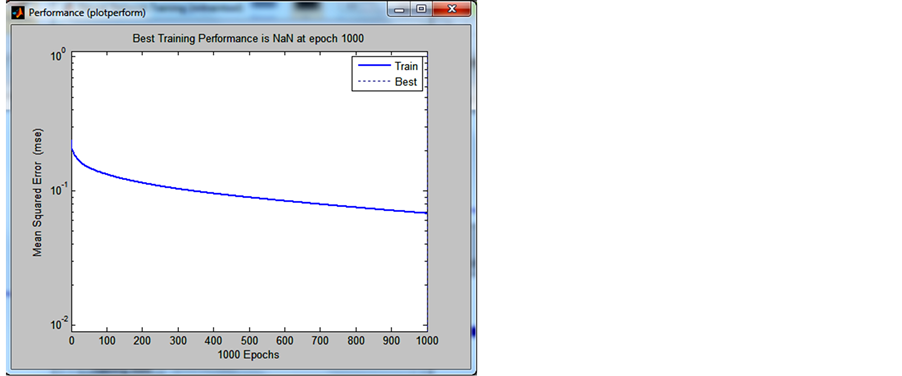This screenshot has height=376, width=902.
Task: Click the 1000 tick label on epoch axis
Action: click(426, 340)
